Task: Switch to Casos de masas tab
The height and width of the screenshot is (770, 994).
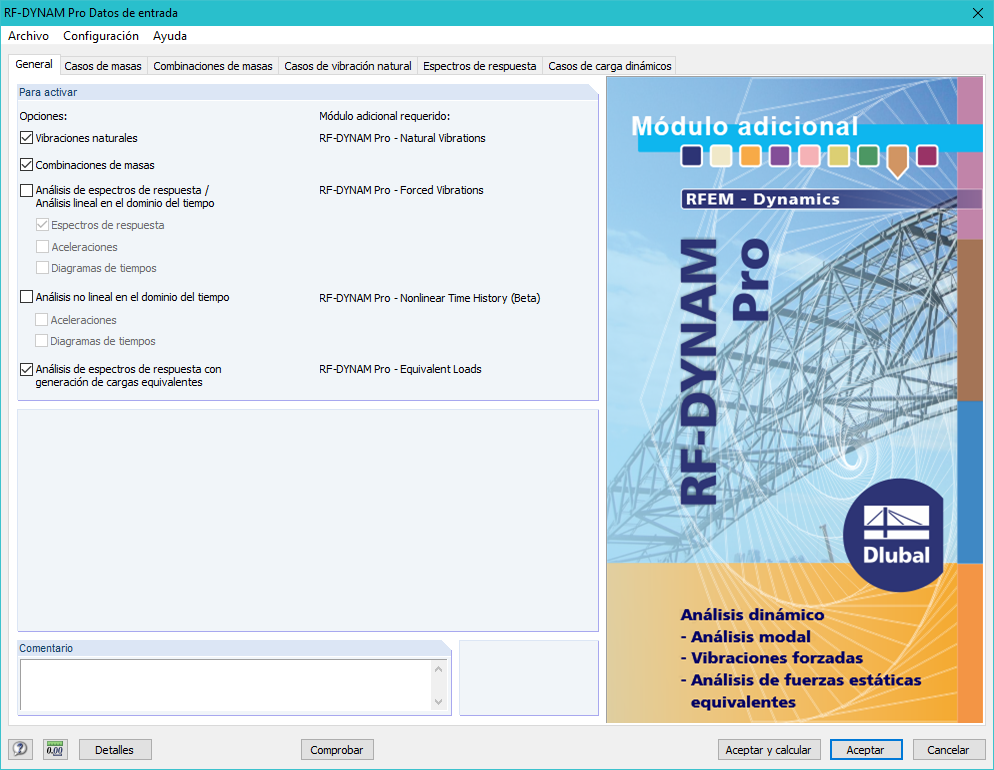Action: [103, 66]
